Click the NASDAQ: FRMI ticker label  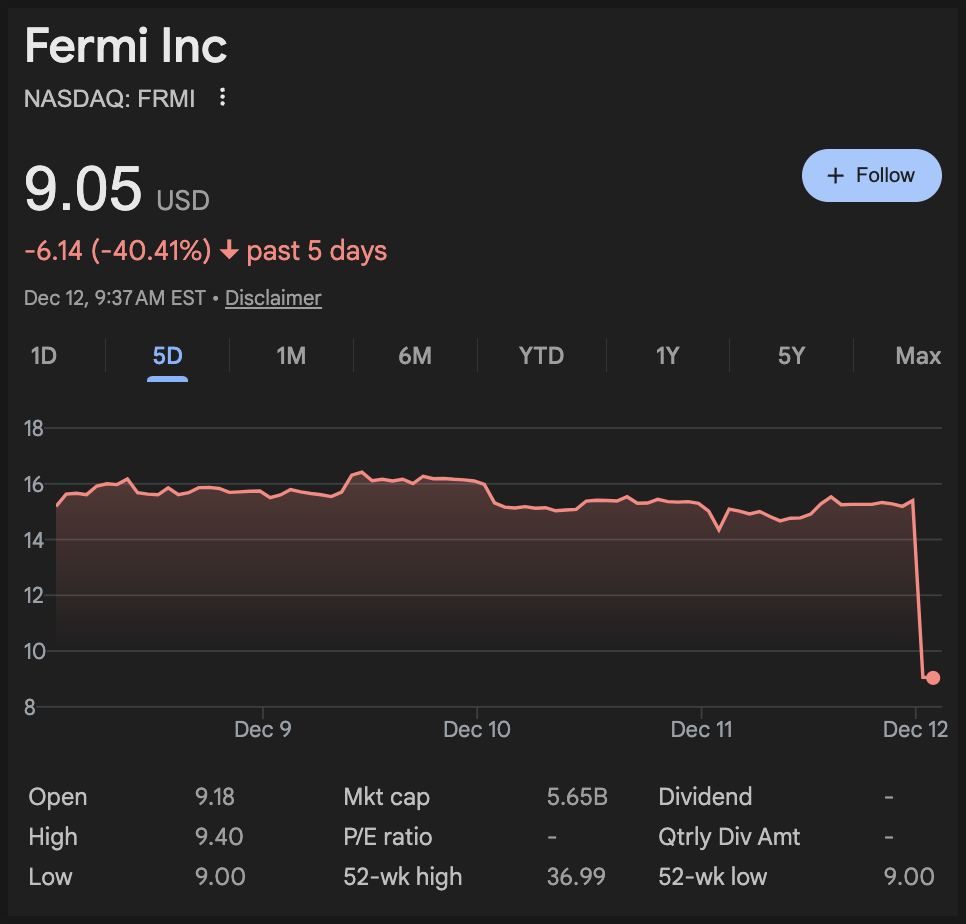[110, 98]
